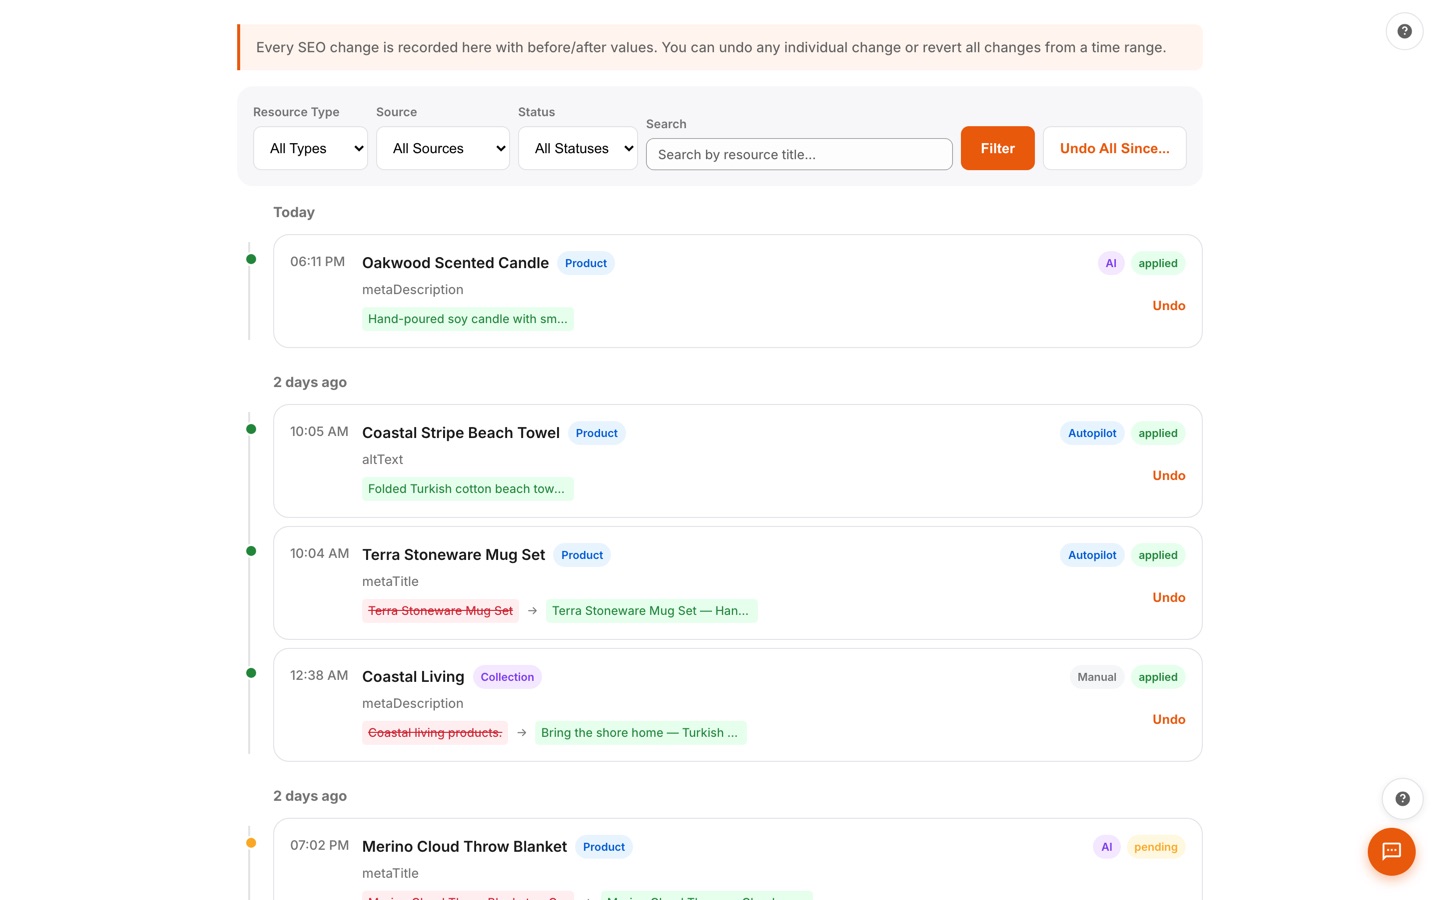The height and width of the screenshot is (900, 1440).
Task: Click the Product badge beside Coastal Stripe Beach Towel
Action: [x=597, y=434]
